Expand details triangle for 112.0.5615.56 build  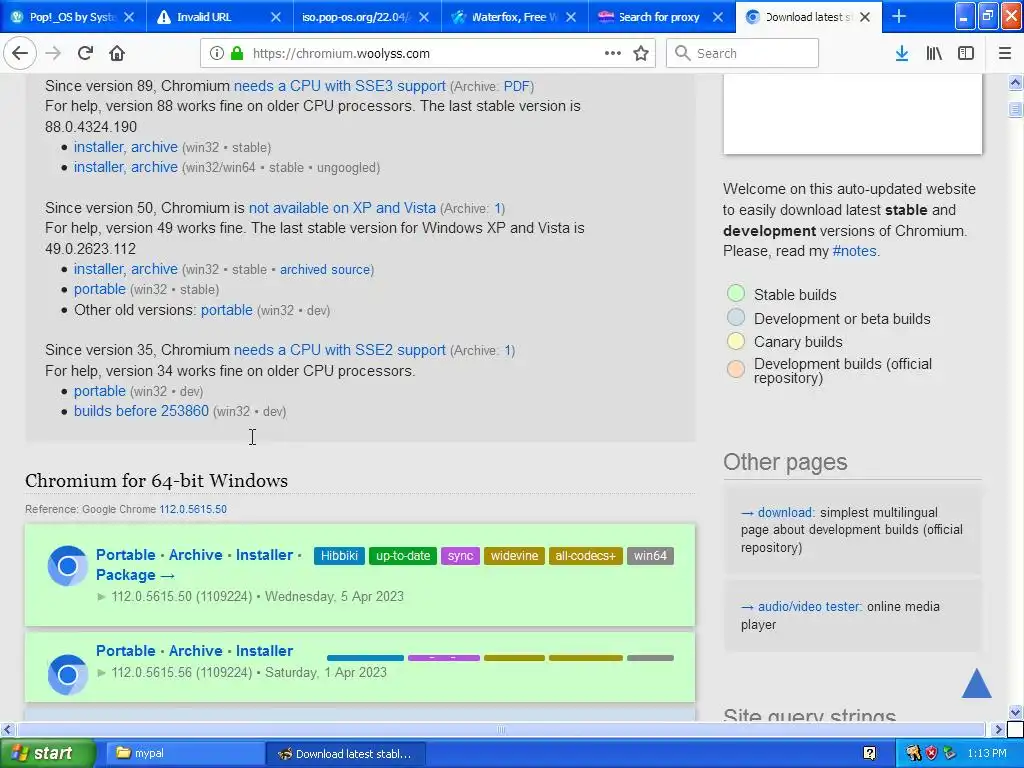(101, 673)
